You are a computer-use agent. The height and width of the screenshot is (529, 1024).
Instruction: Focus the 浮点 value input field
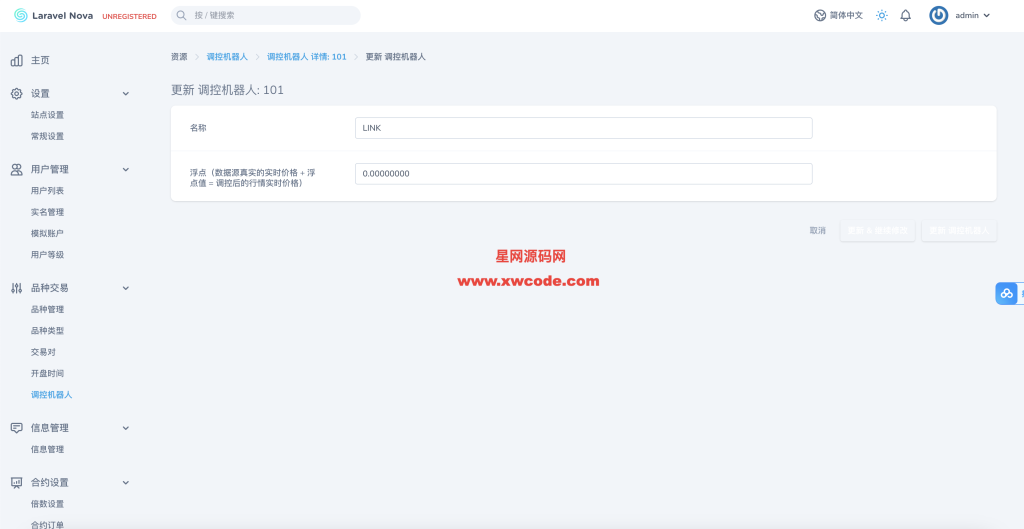[x=583, y=174]
